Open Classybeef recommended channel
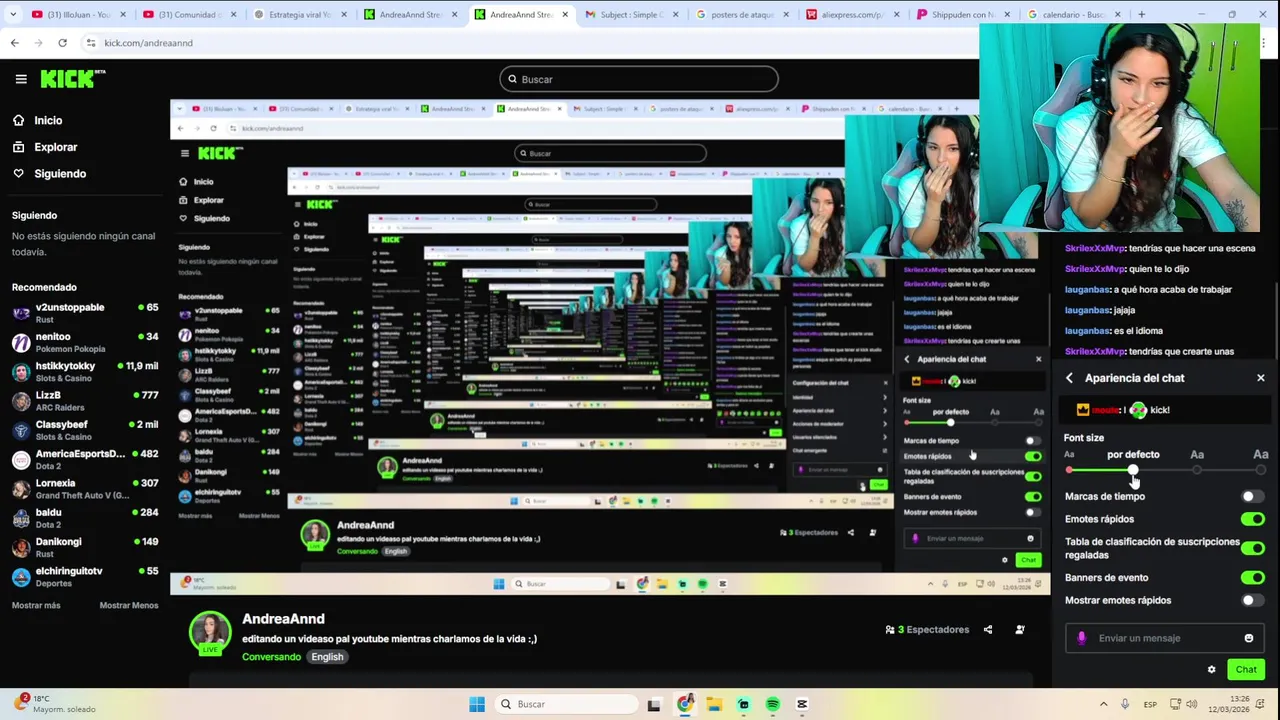 [x=85, y=430]
